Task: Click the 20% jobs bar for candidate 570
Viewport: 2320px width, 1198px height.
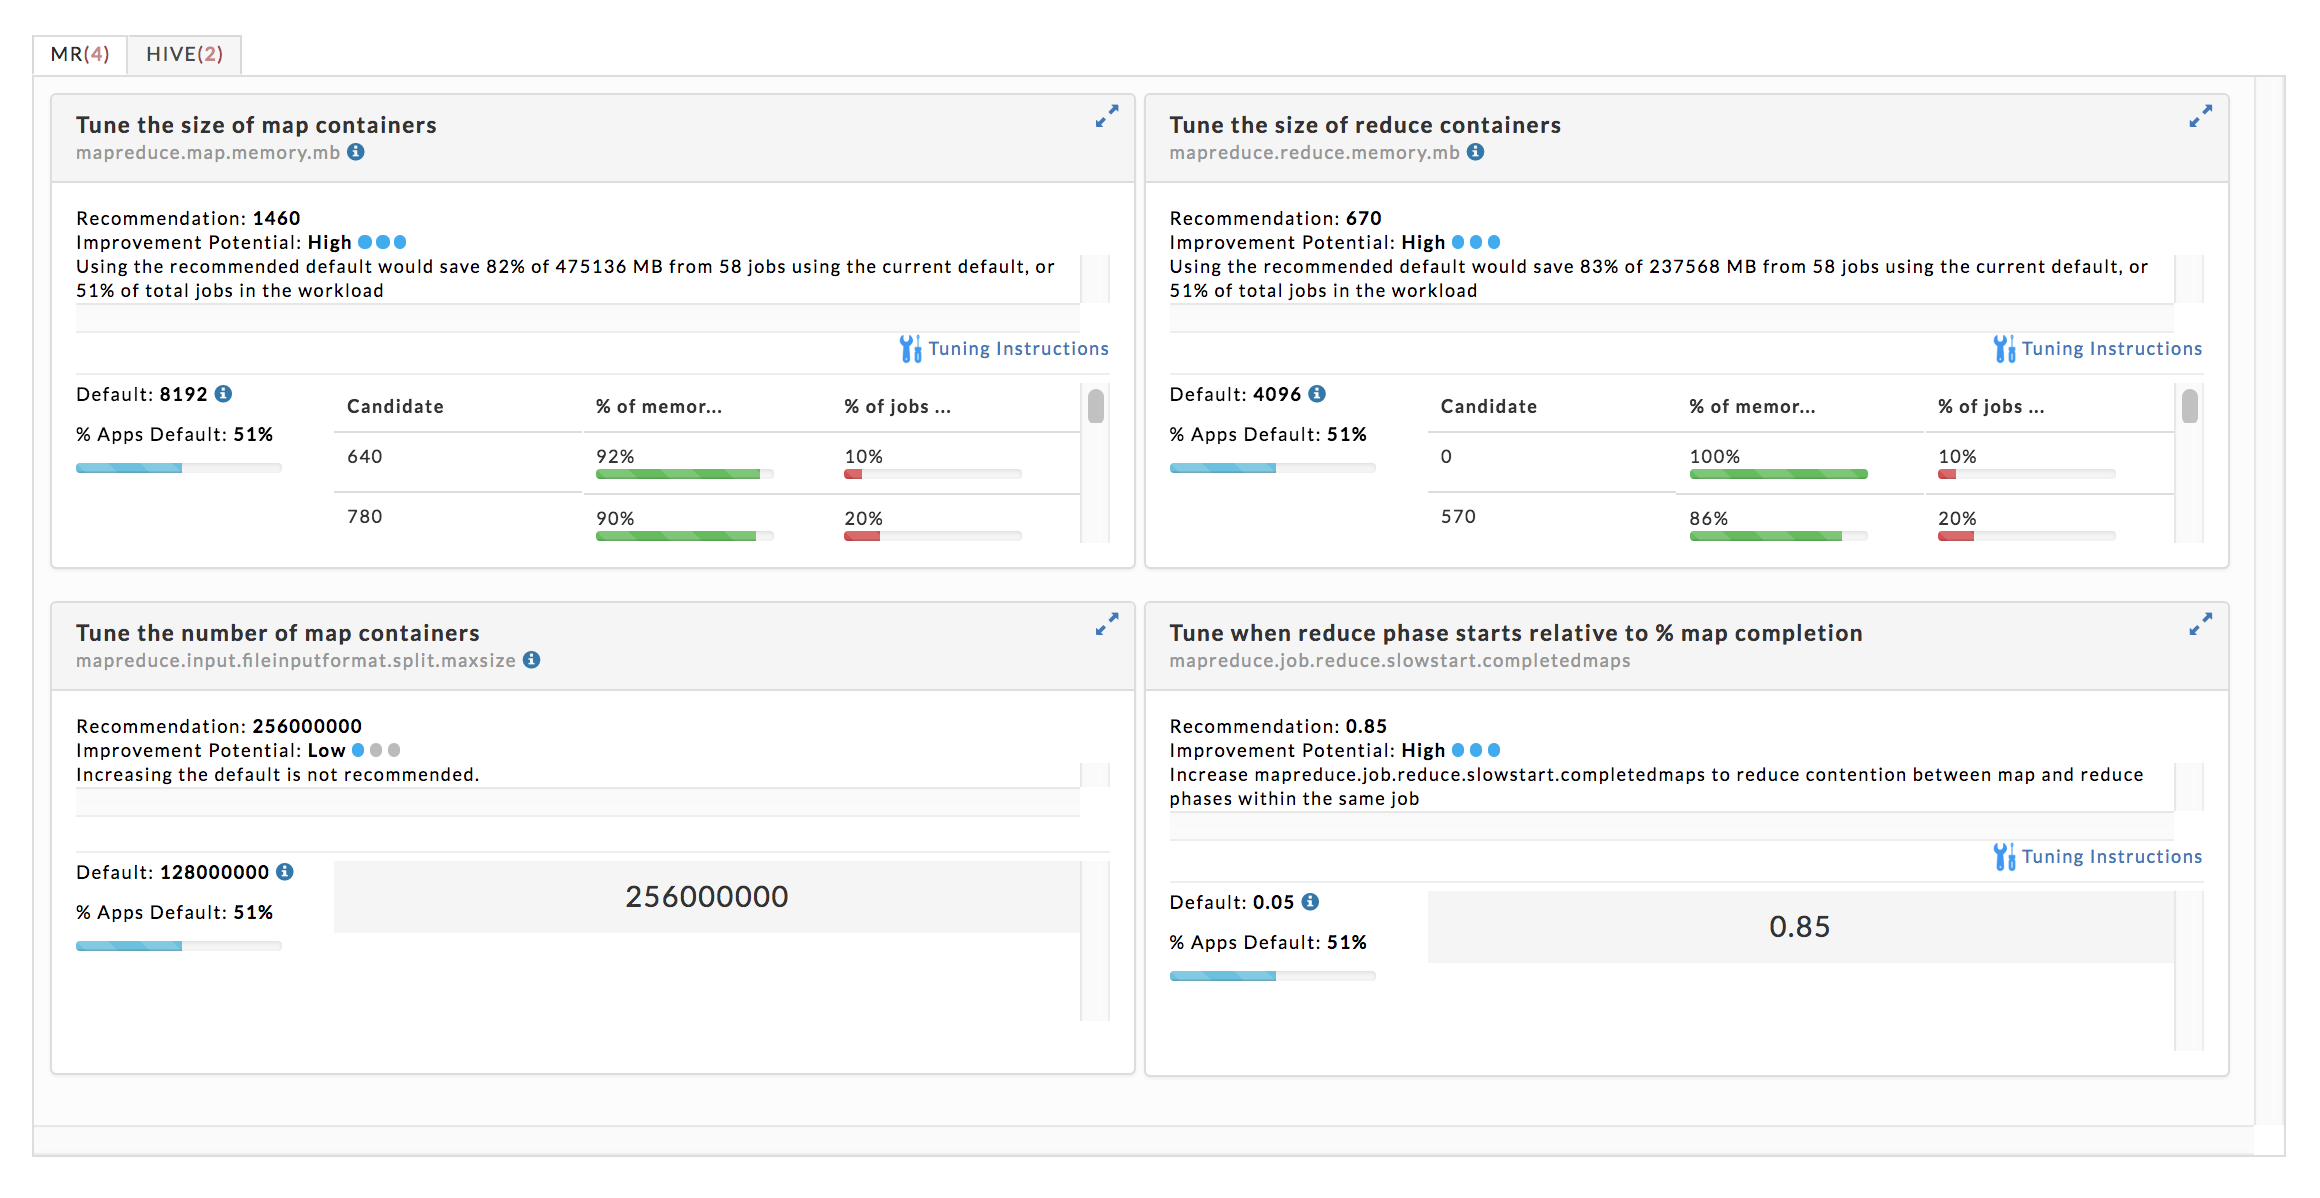Action: (x=2027, y=536)
